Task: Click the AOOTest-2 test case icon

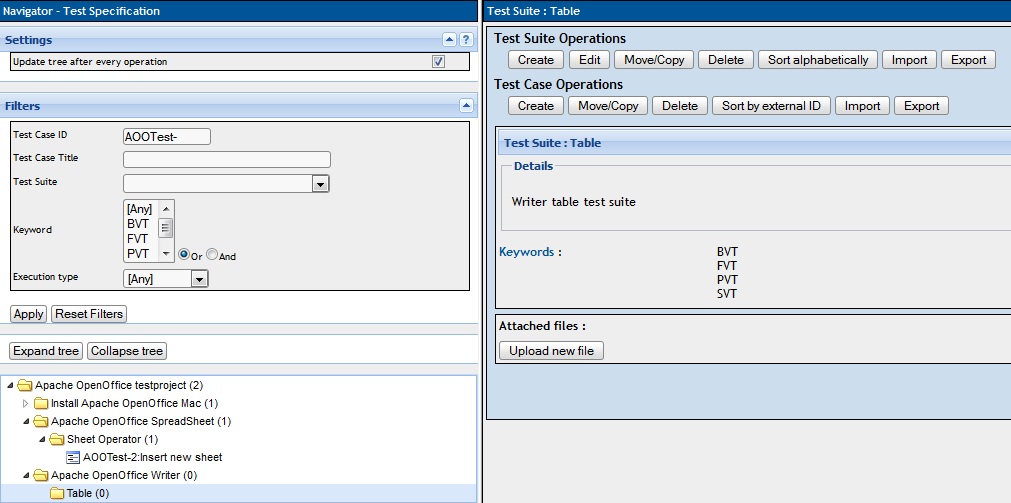Action: tap(74, 458)
